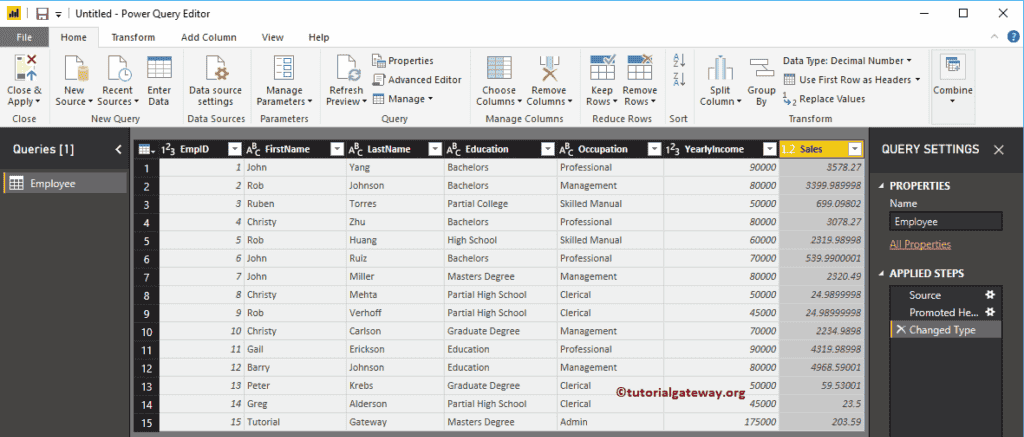1024x437 pixels.
Task: Open query Properties
Action: click(403, 61)
